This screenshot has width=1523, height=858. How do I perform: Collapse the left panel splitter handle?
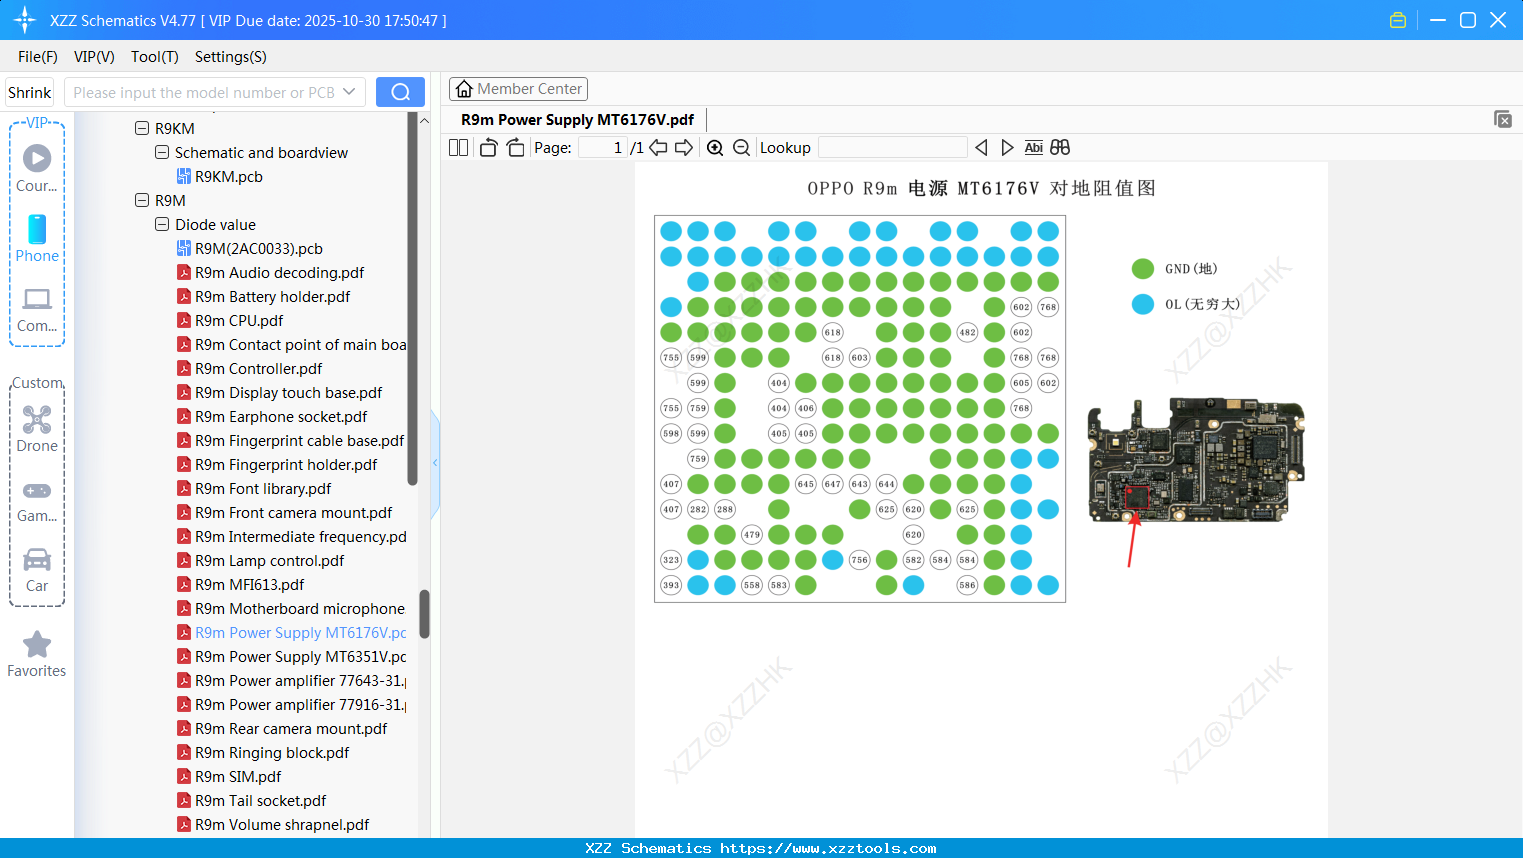tap(435, 463)
